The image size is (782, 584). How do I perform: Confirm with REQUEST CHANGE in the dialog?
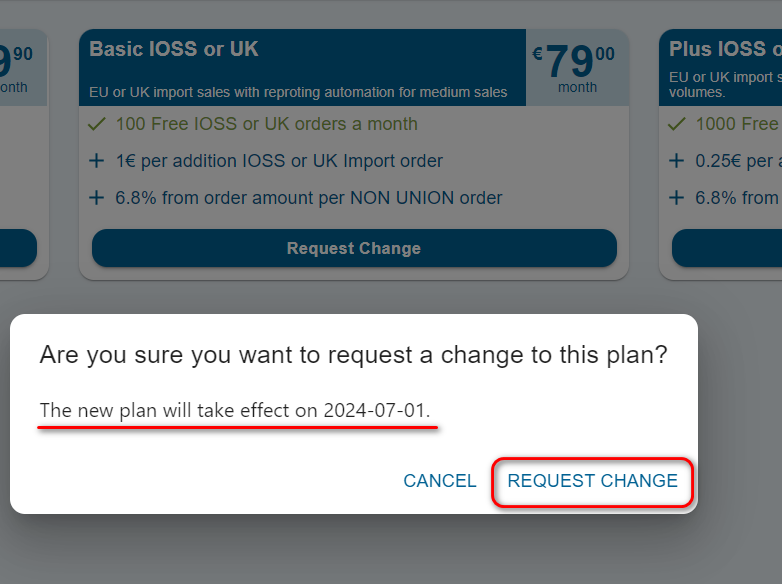pos(592,481)
